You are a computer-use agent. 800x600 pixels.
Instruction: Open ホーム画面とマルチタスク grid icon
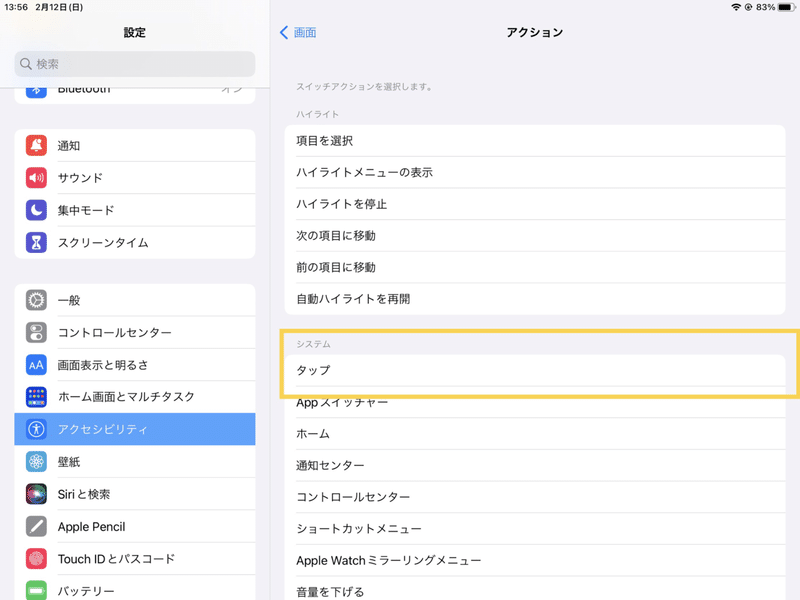pyautogui.click(x=37, y=397)
